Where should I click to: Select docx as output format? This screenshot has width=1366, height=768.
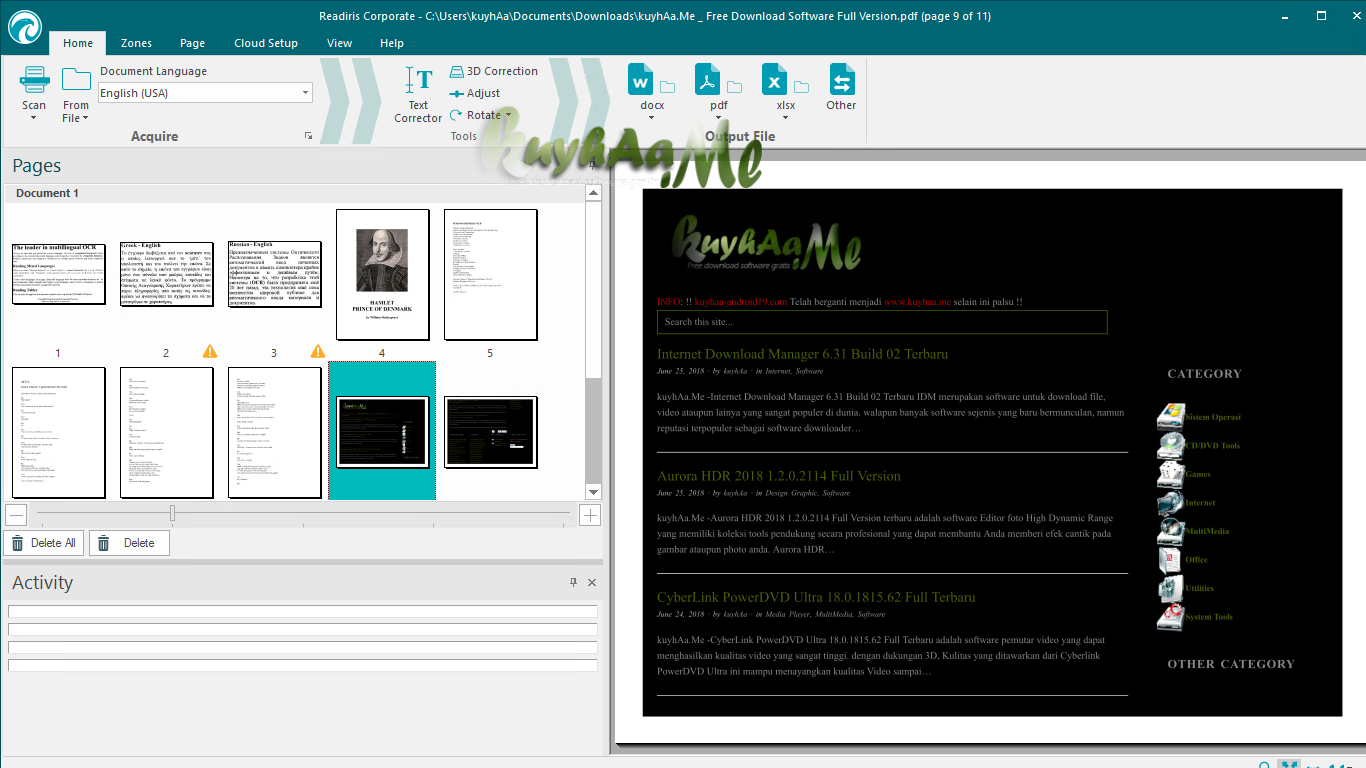641,80
